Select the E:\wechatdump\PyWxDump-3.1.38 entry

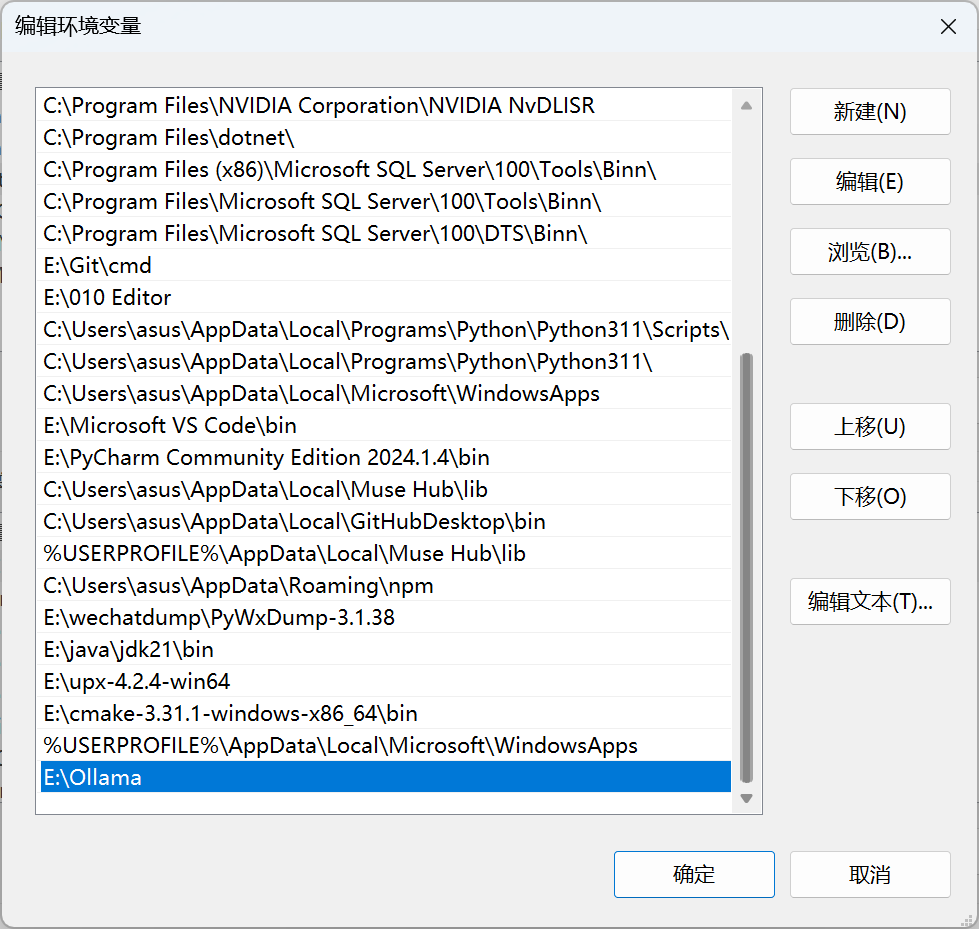pyautogui.click(x=386, y=617)
